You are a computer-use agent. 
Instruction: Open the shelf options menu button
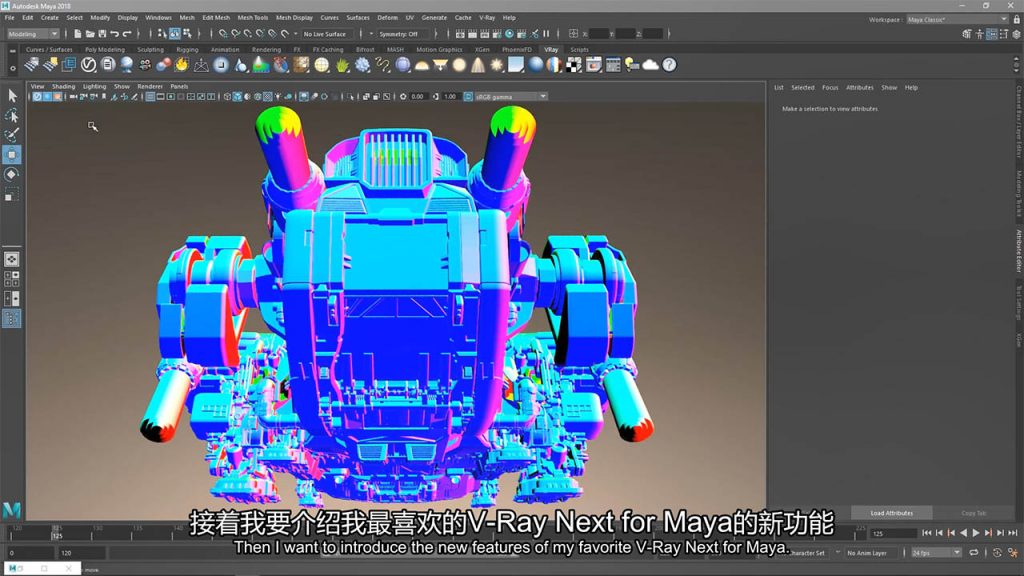pos(12,68)
